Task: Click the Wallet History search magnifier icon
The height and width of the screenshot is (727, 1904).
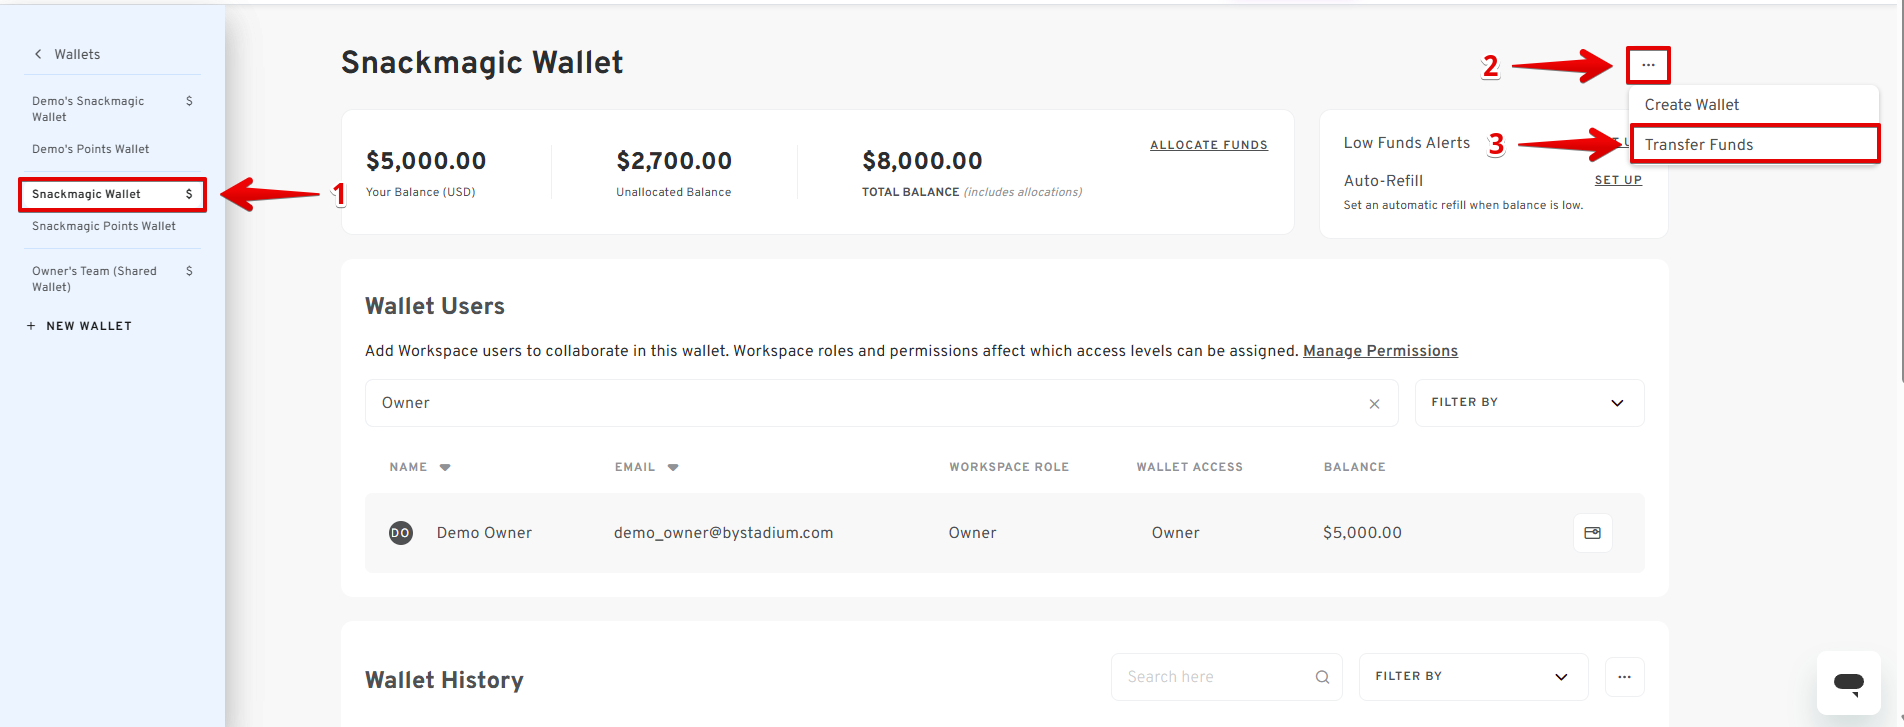Action: coord(1322,677)
